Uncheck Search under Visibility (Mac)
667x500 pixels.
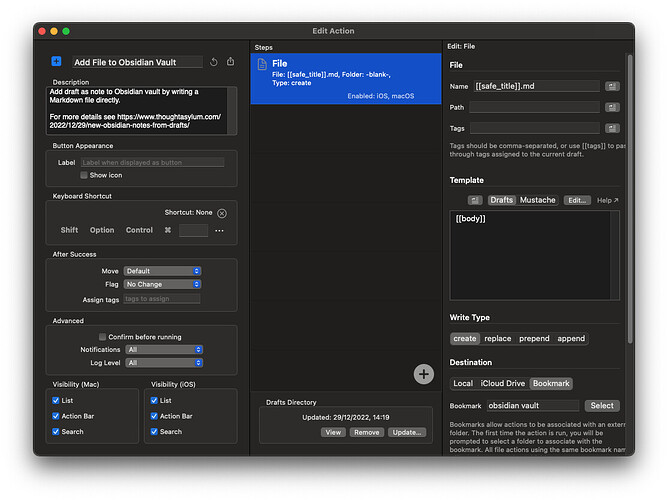click(x=56, y=431)
